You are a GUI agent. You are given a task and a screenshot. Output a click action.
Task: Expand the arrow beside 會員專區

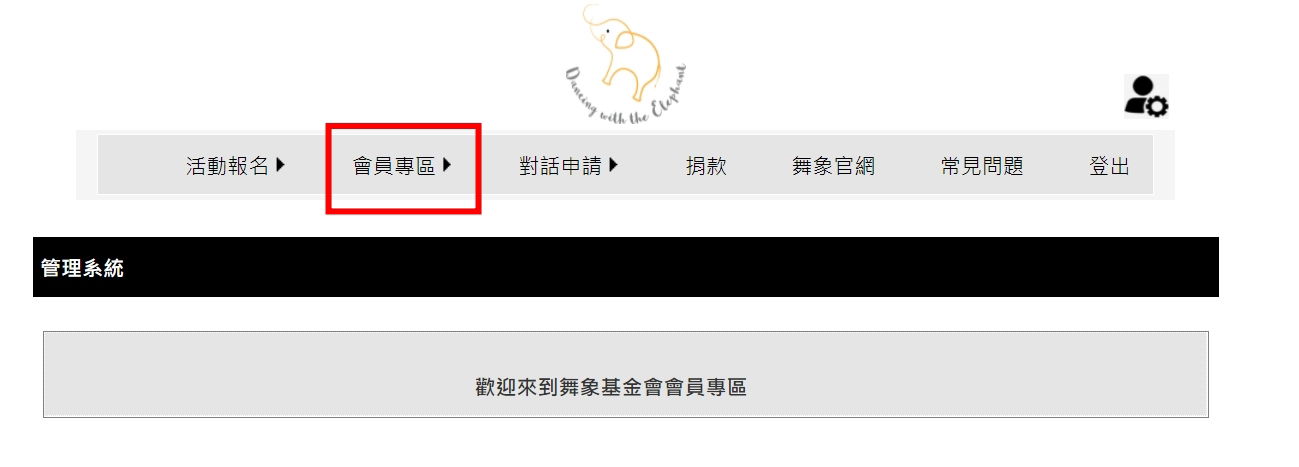[447, 165]
